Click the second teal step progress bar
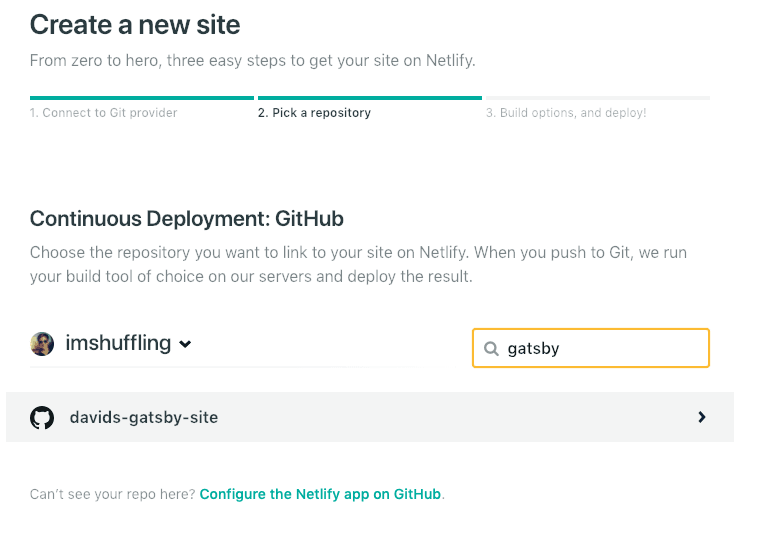Viewport: 774px width, 540px height. point(370,98)
